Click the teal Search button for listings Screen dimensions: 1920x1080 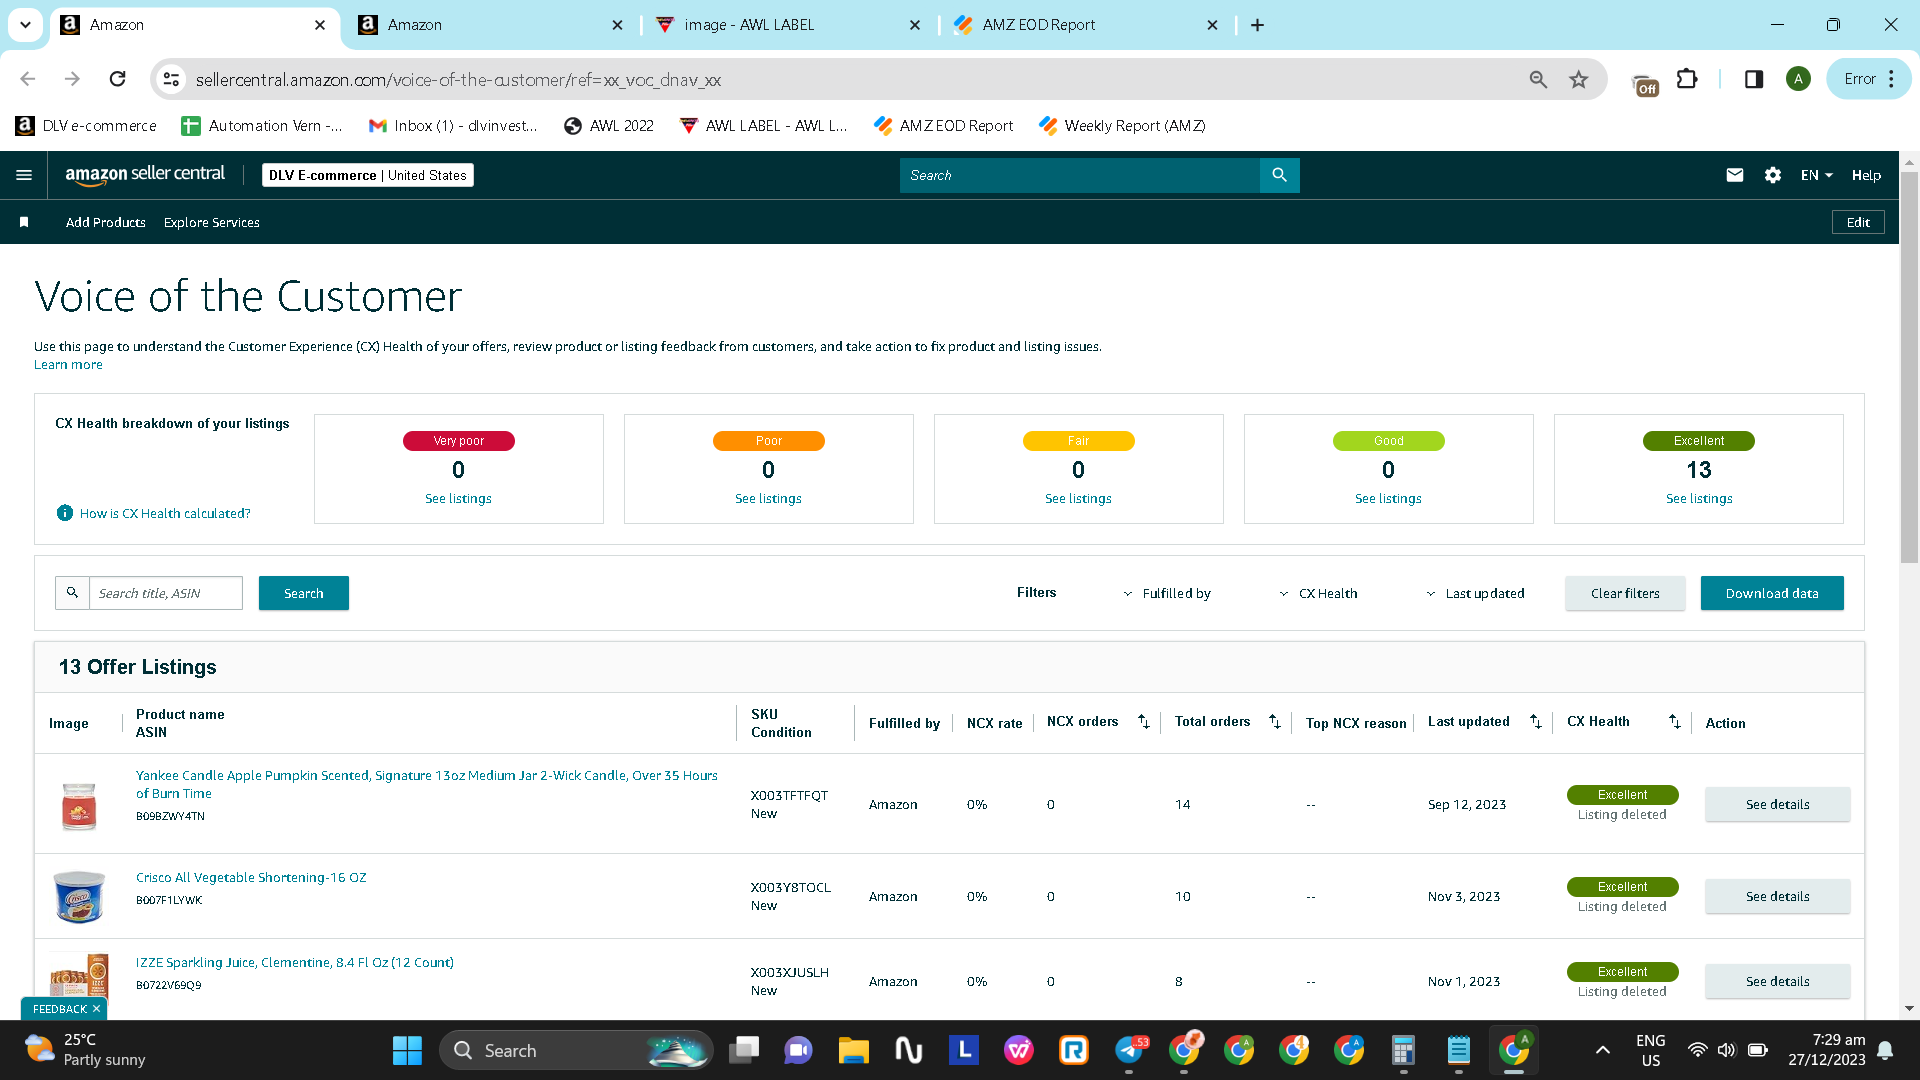pos(304,593)
